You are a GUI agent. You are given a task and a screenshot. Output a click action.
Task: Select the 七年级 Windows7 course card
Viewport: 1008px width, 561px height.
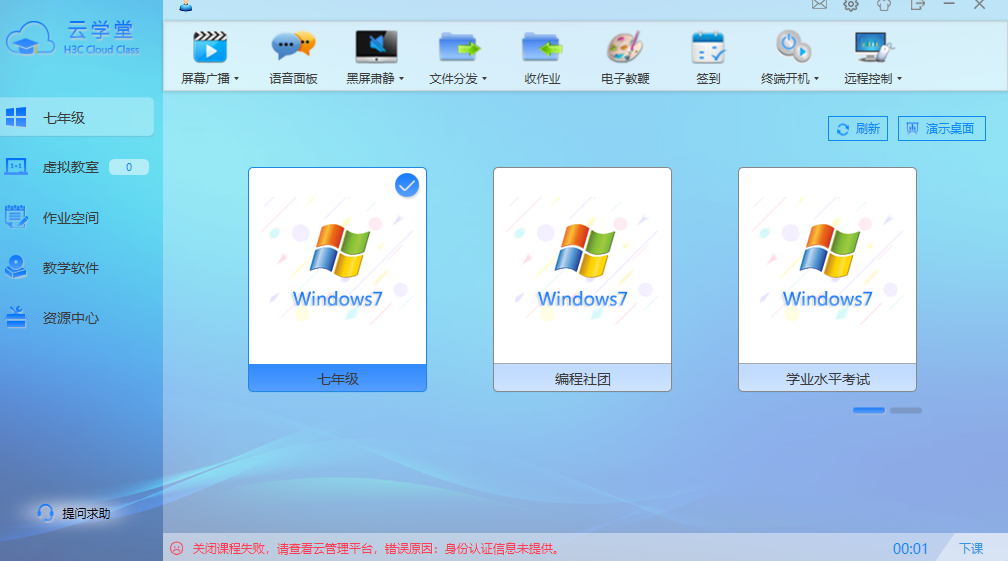(338, 280)
